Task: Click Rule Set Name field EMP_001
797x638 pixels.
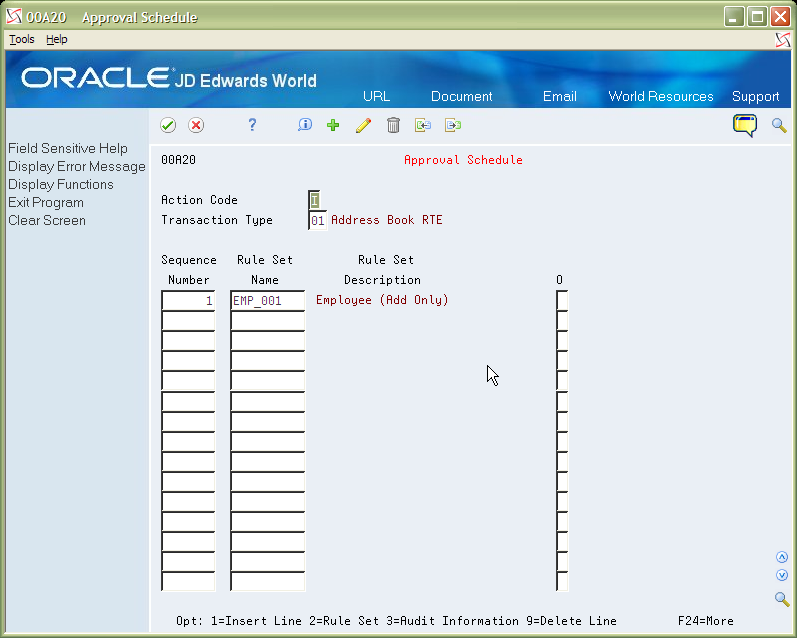Action: coord(267,300)
